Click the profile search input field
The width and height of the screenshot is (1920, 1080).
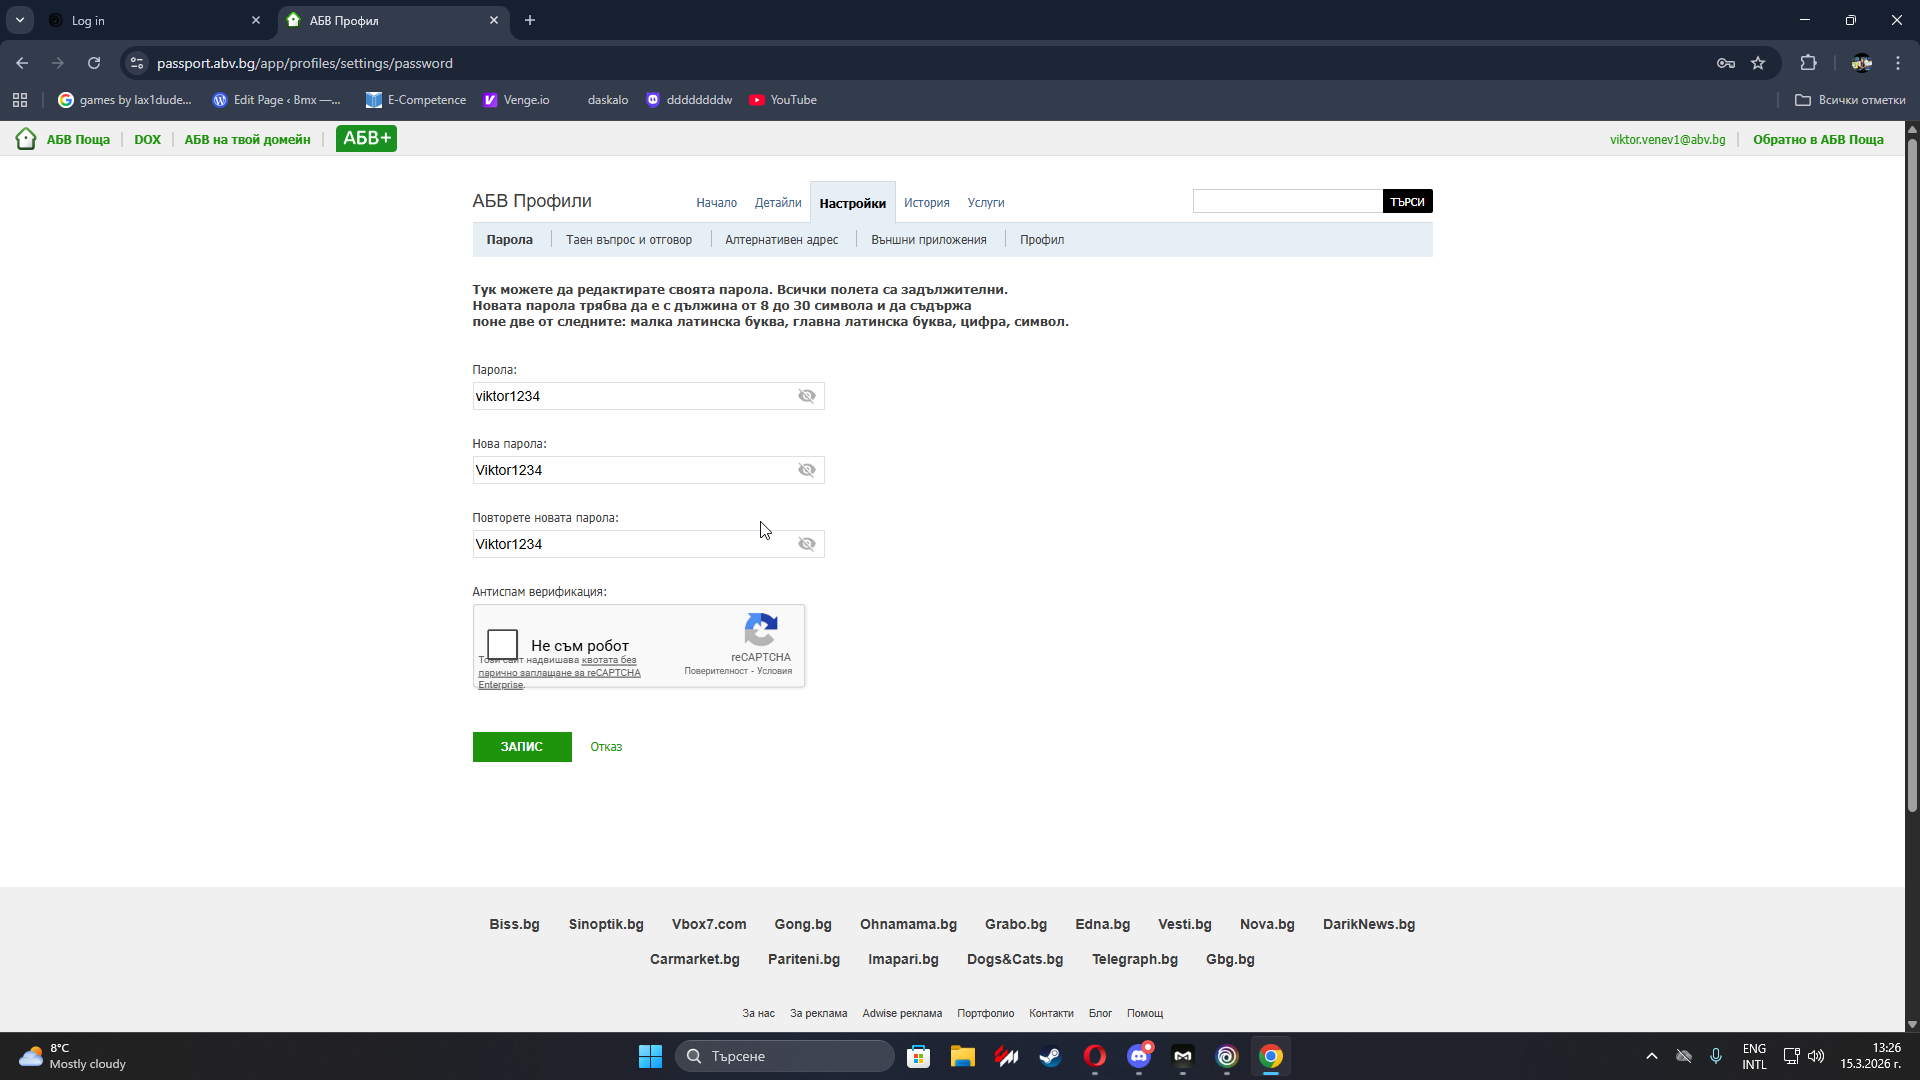pos(1288,202)
